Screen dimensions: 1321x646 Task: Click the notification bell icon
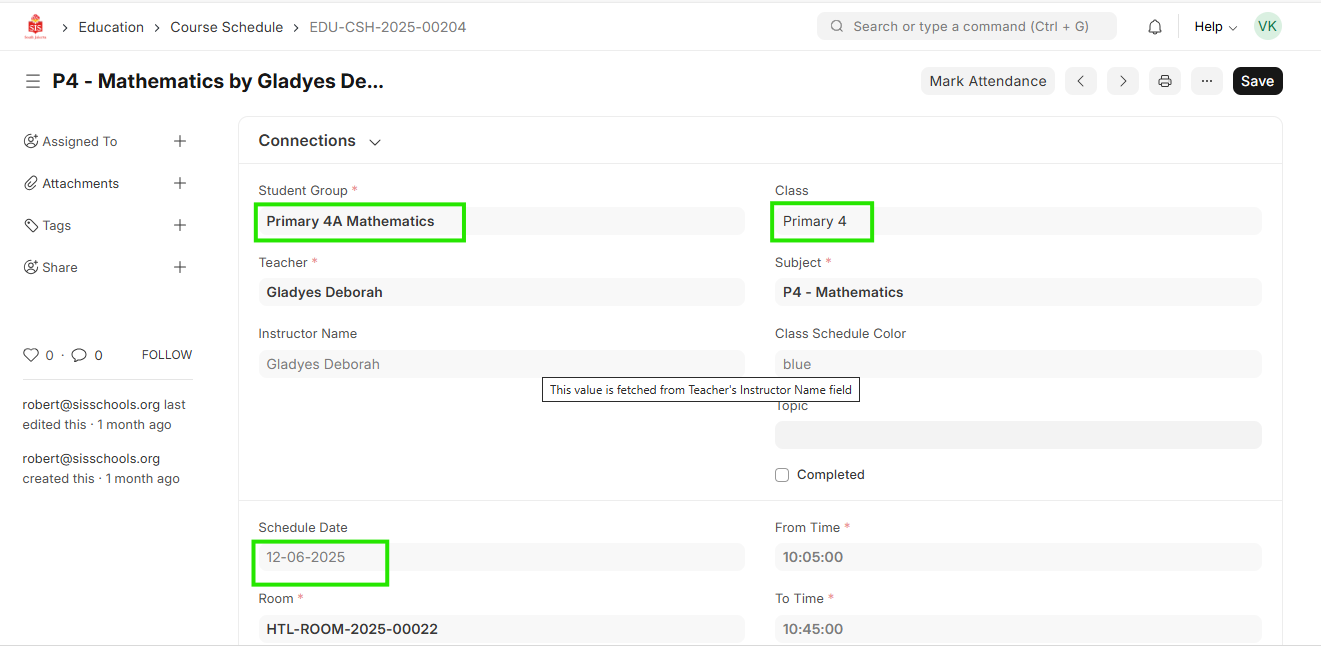(1155, 27)
